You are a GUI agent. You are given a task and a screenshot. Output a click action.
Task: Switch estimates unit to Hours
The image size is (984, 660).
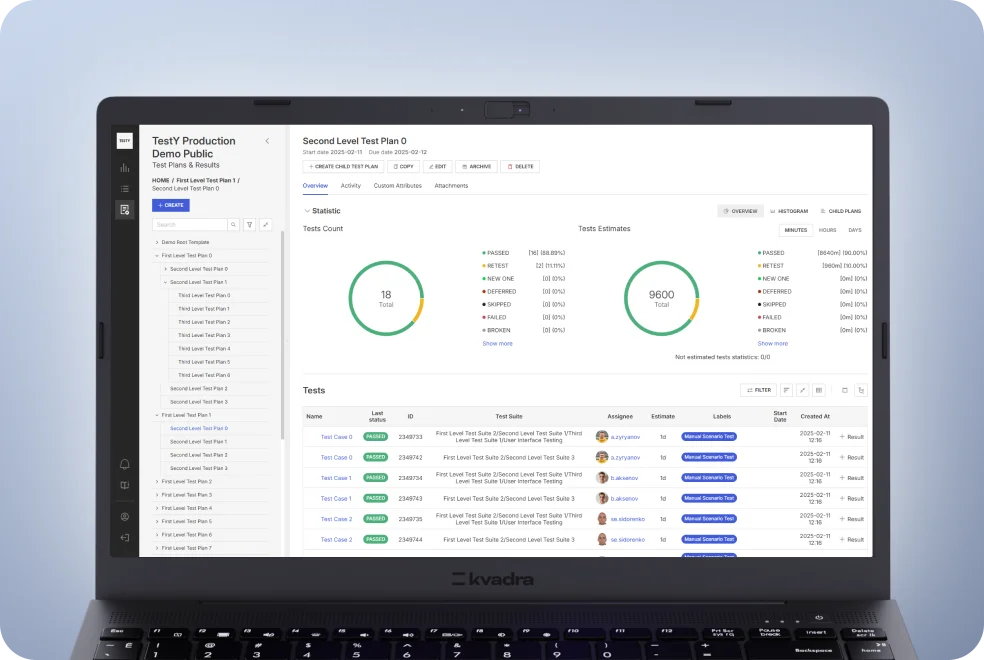coord(827,230)
